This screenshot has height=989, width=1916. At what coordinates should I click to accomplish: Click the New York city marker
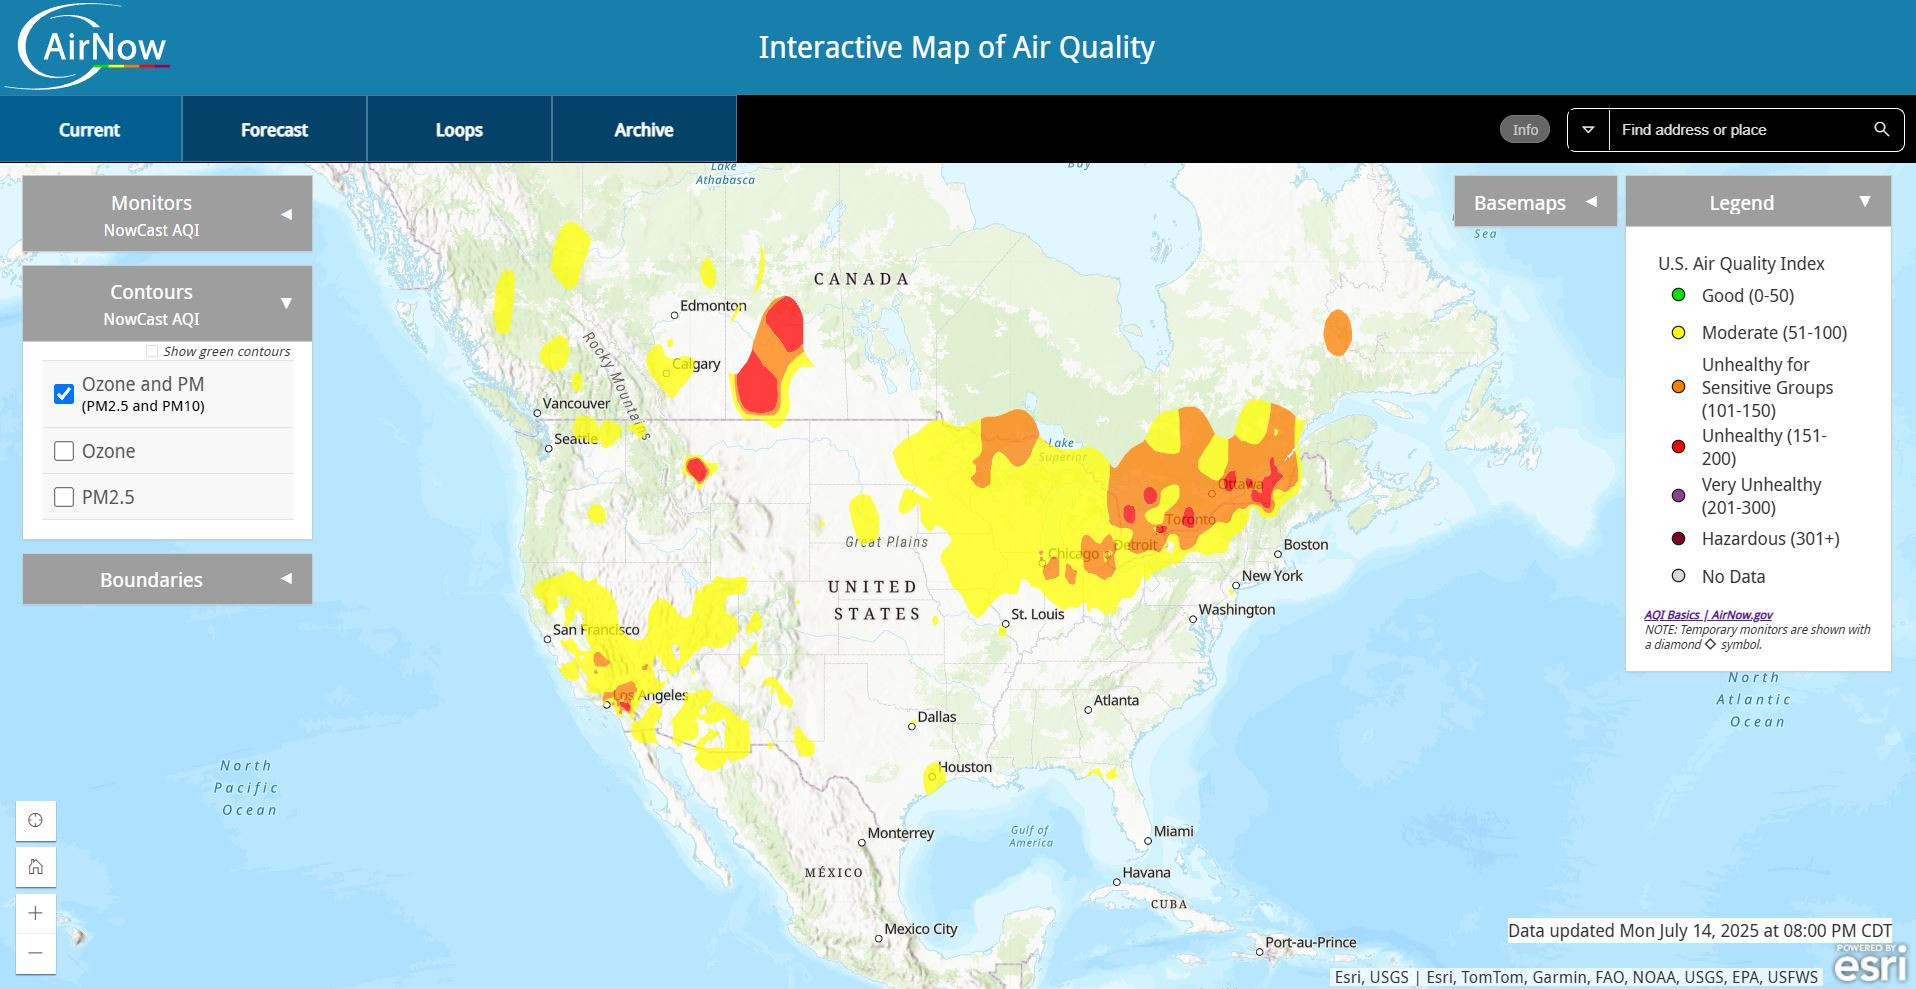tap(1236, 585)
